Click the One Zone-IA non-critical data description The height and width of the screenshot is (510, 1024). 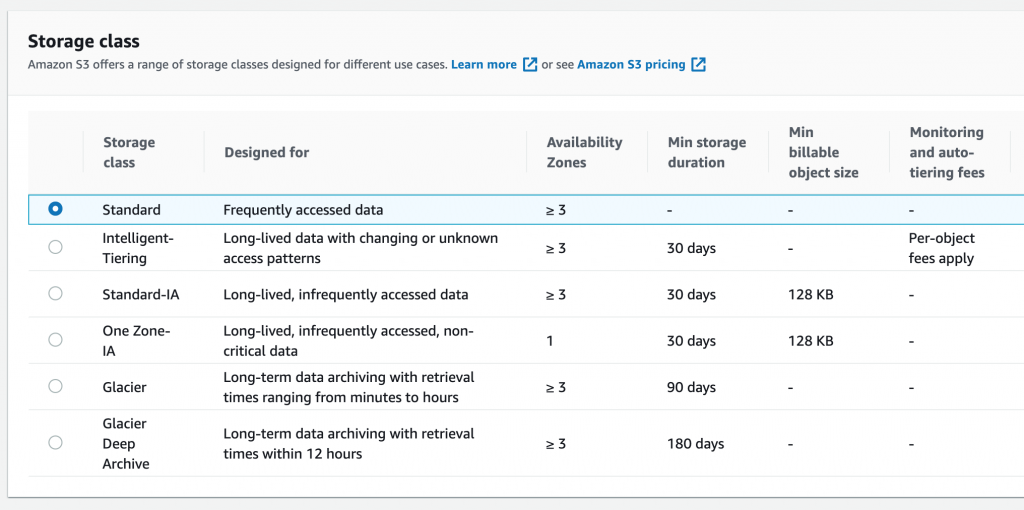(x=348, y=341)
